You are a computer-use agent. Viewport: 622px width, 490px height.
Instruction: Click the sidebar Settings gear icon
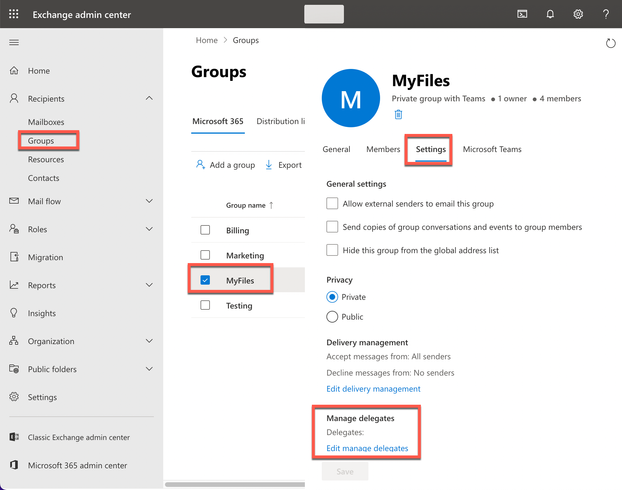point(14,397)
